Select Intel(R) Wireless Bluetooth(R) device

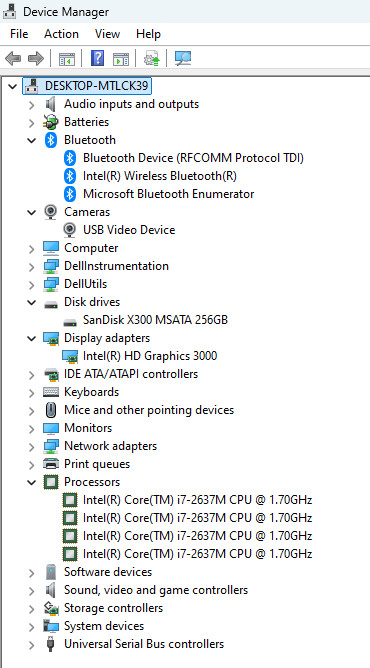(160, 176)
